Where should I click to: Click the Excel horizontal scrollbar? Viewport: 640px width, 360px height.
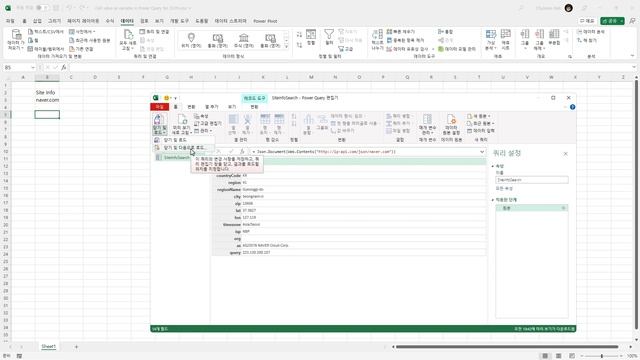(x=507, y=347)
